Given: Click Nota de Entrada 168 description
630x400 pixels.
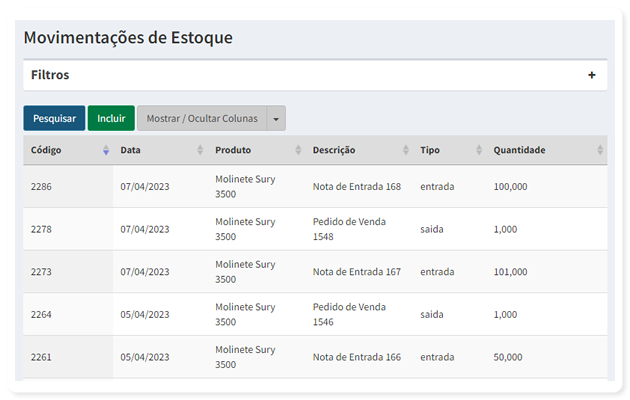Looking at the screenshot, I should point(357,186).
